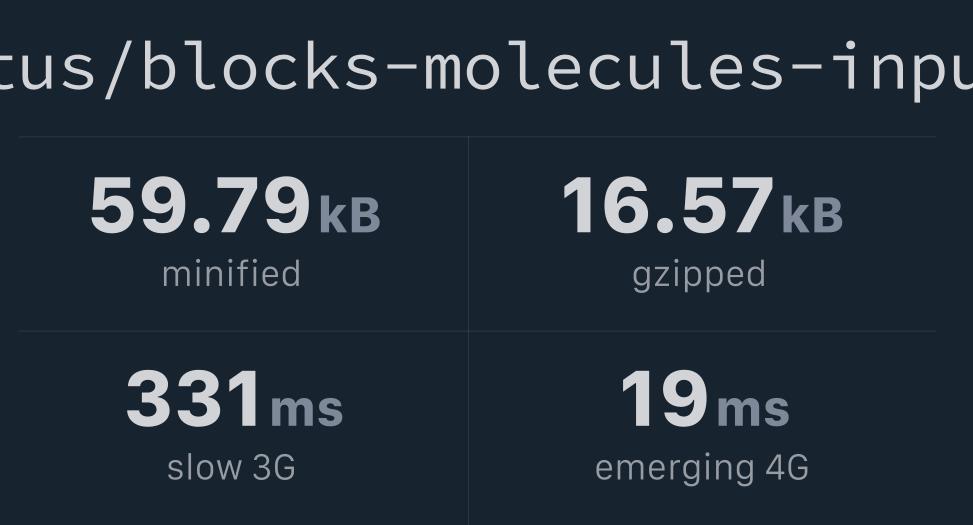Click the 331 download time value
973x525 pixels.
point(193,398)
